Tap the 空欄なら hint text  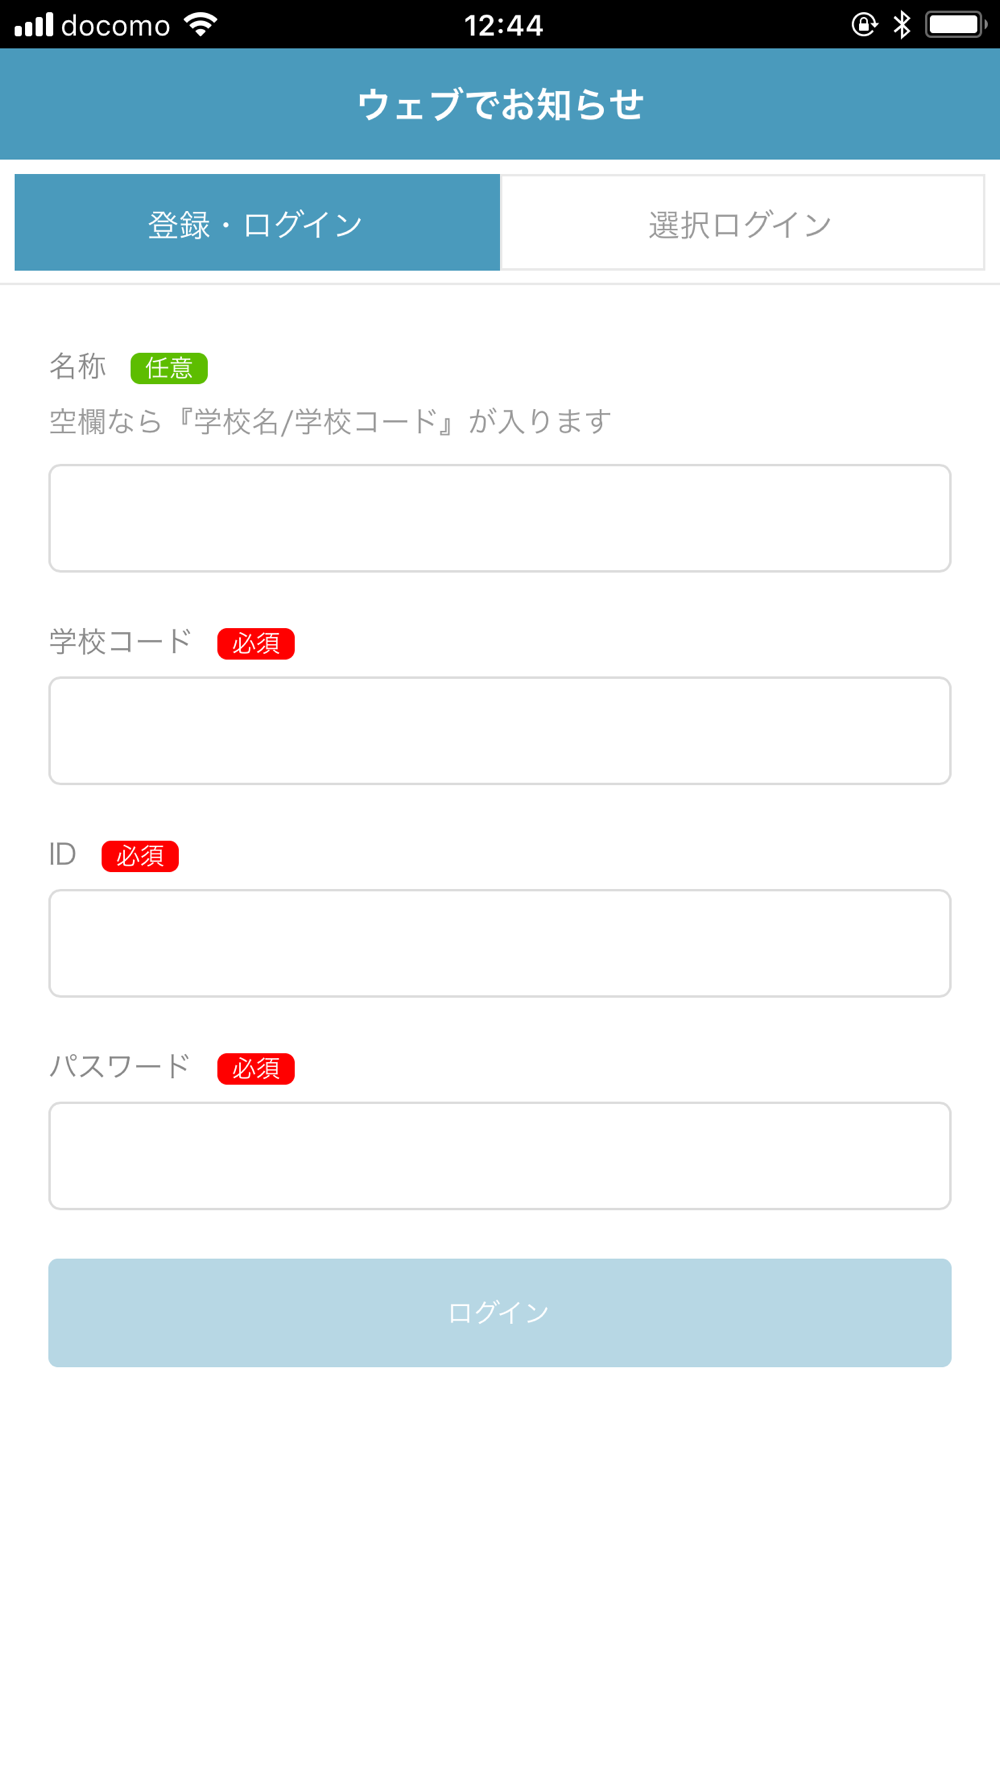point(330,422)
